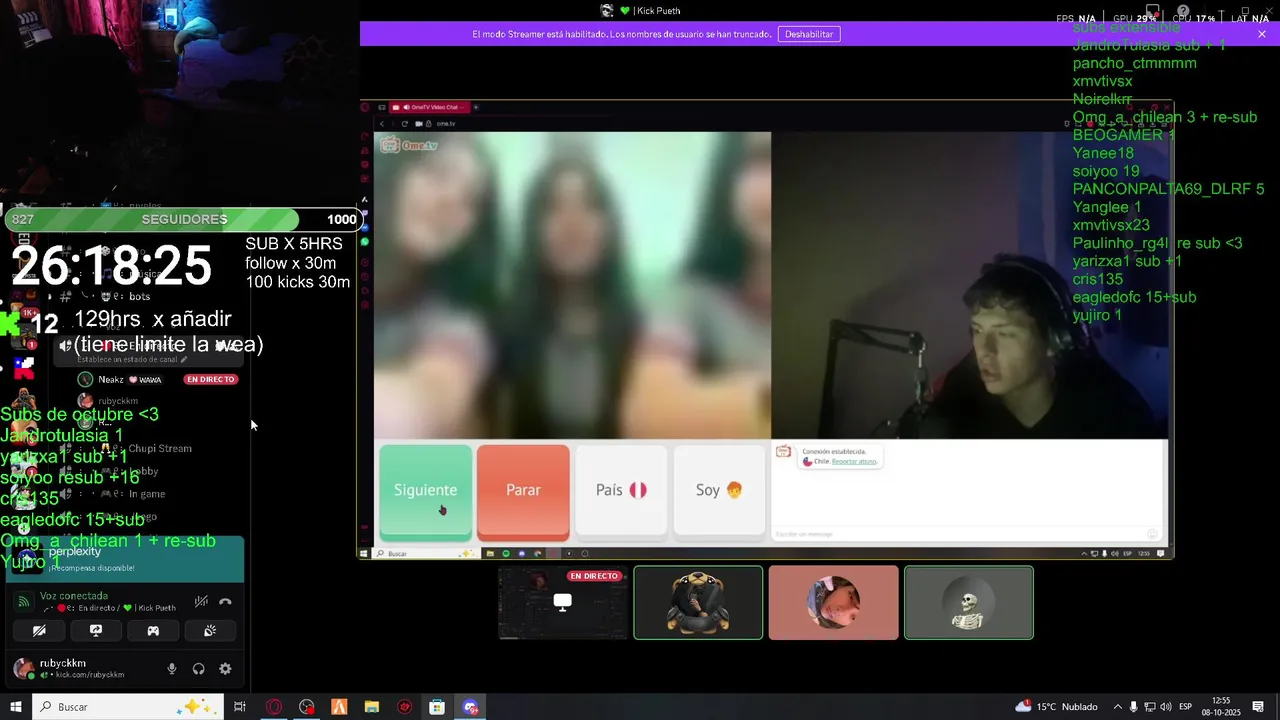
Task: Click the Reportar abuso link
Action: click(854, 461)
